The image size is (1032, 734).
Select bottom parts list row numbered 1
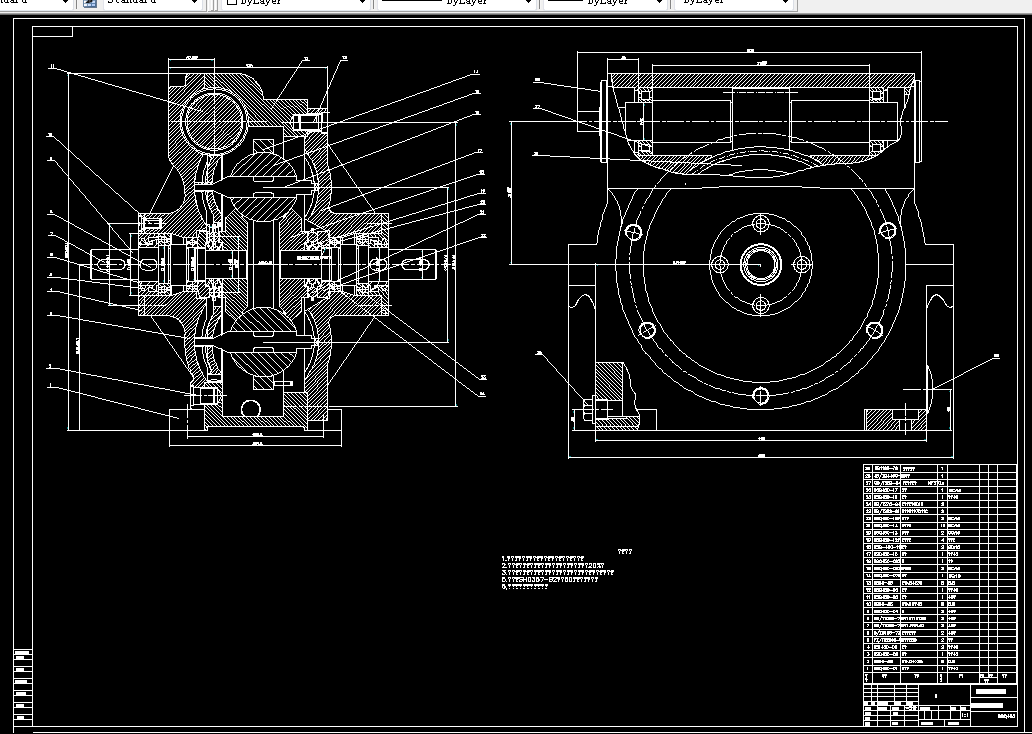coord(940,669)
